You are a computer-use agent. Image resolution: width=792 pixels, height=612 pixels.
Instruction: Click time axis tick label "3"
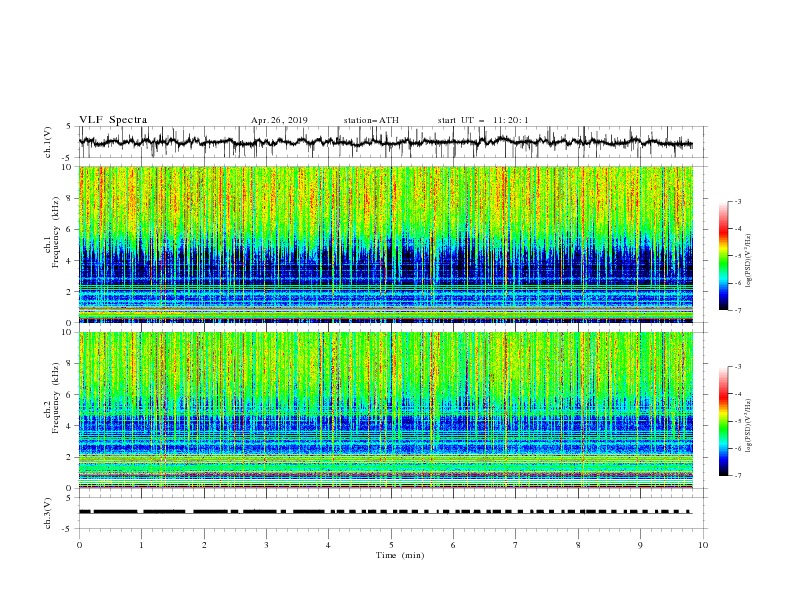point(266,545)
